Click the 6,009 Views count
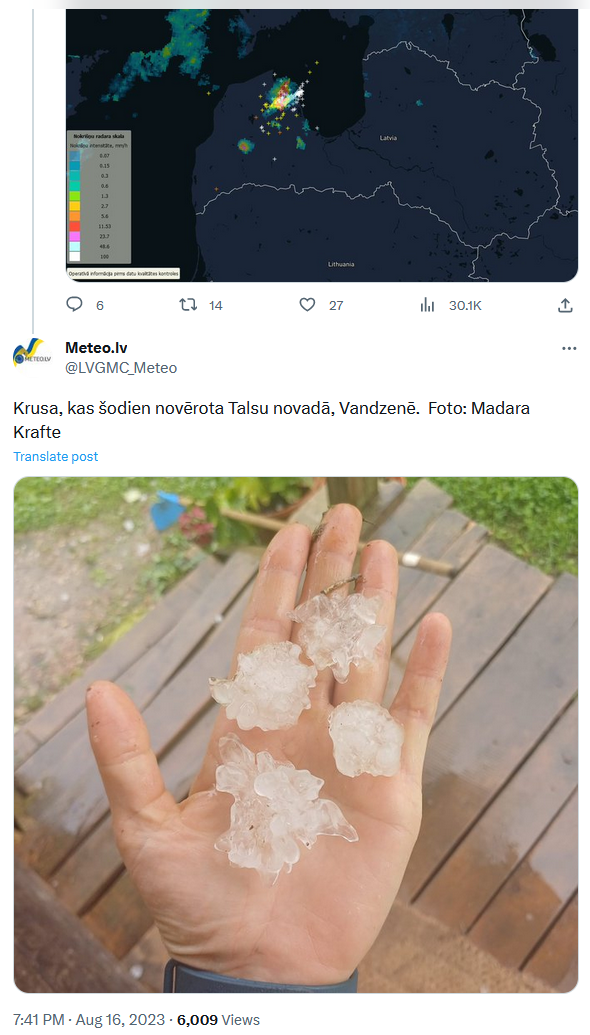This screenshot has height=1035, width=590. click(x=218, y=1020)
